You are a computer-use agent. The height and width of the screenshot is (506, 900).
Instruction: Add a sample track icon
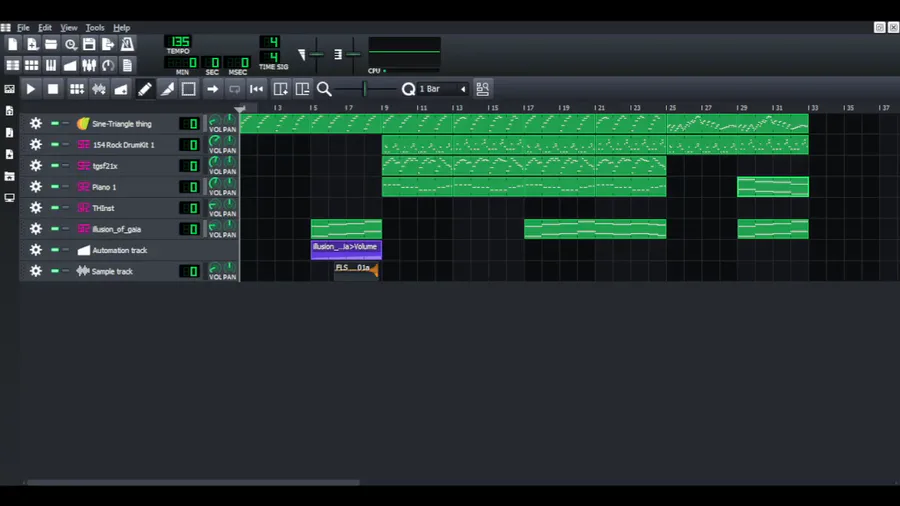click(99, 89)
